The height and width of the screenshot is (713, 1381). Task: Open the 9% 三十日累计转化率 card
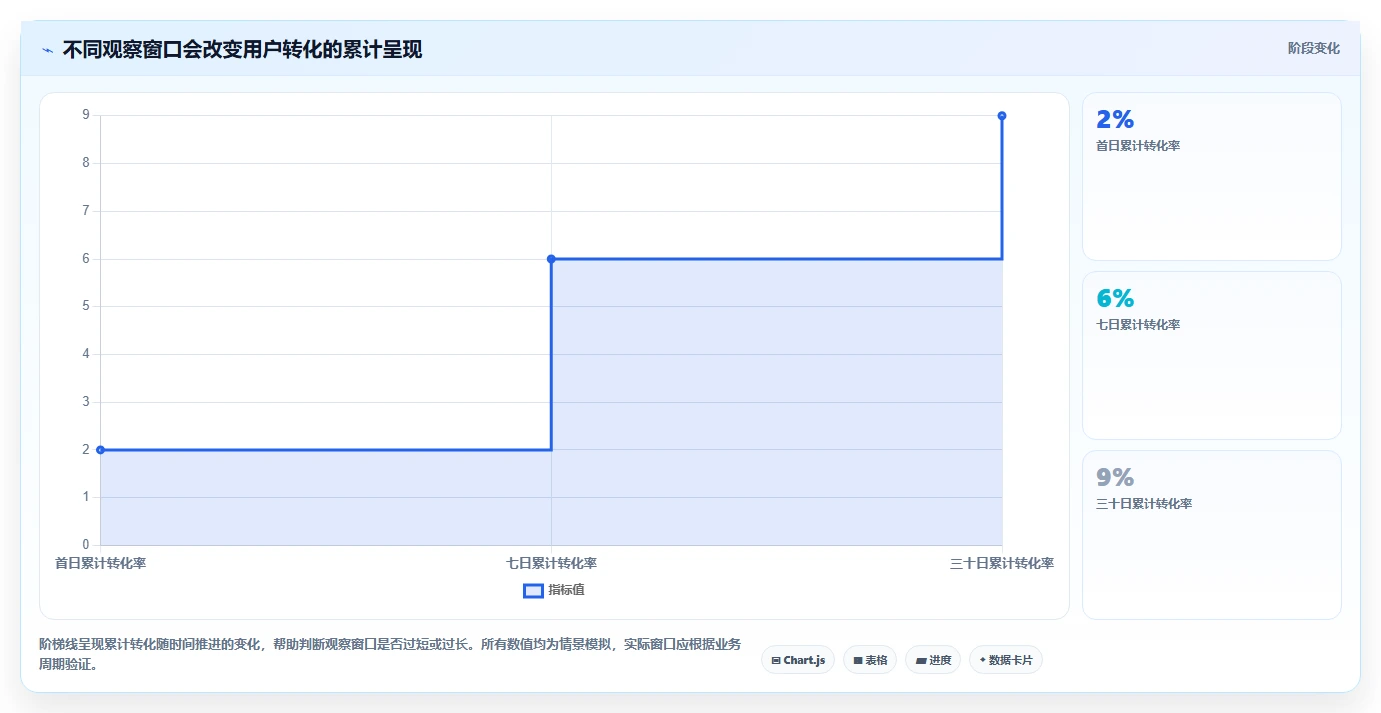[1212, 535]
